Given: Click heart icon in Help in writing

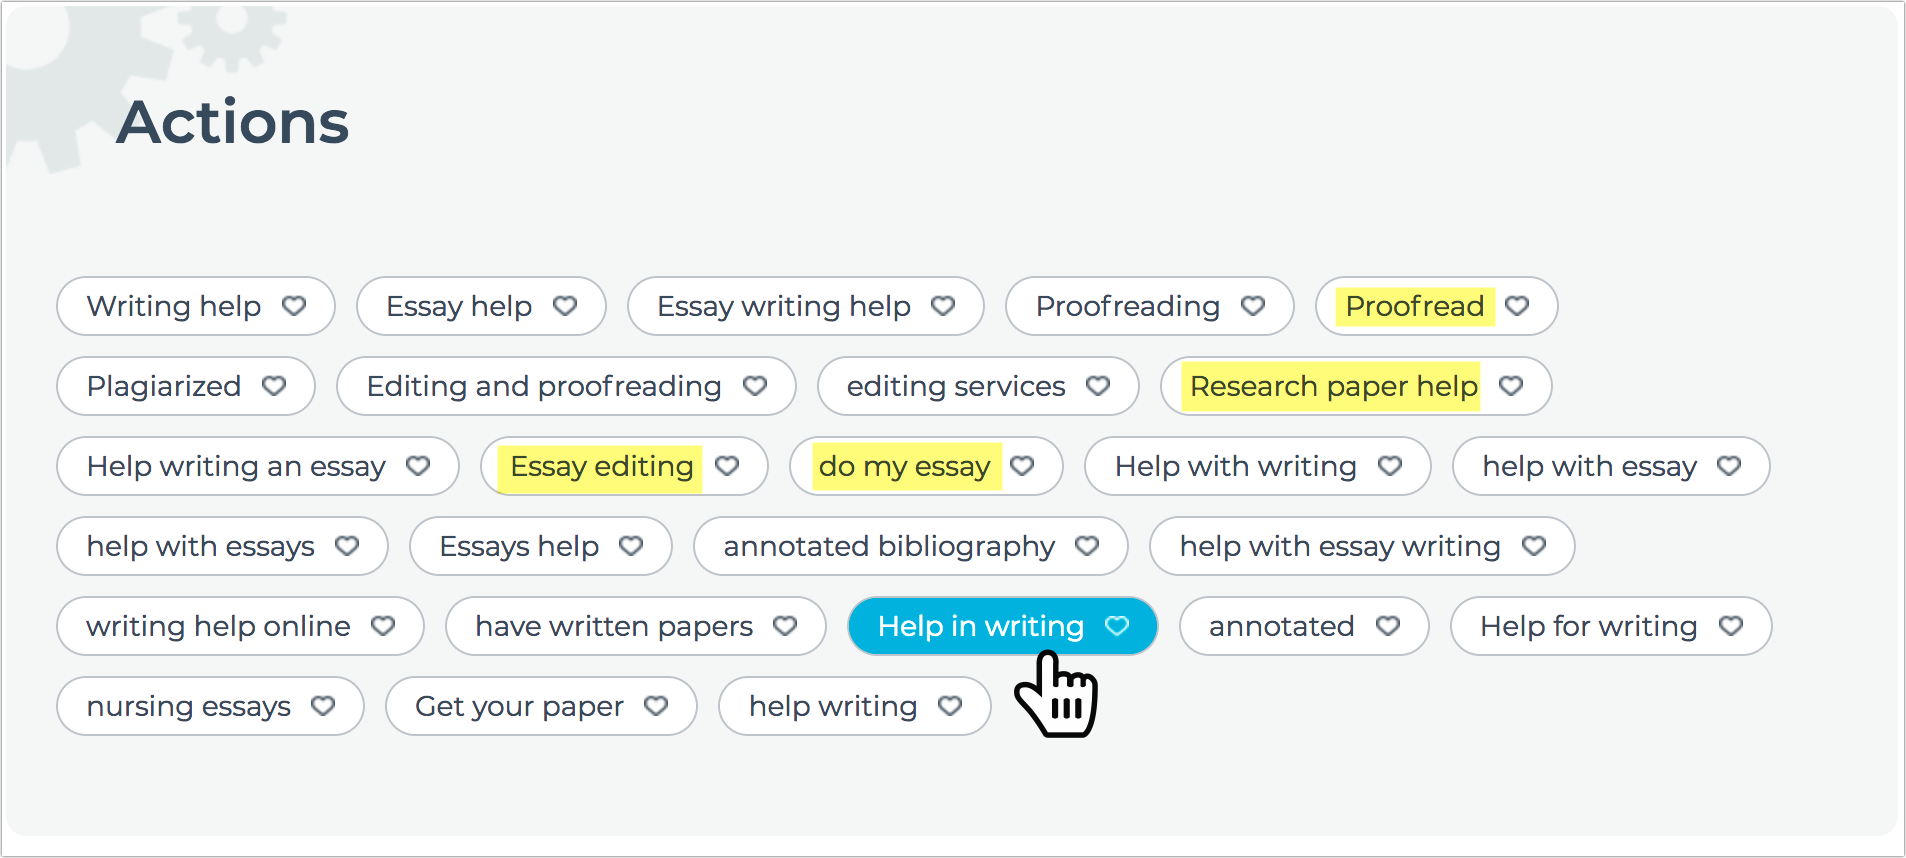Looking at the screenshot, I should [x=1117, y=626].
